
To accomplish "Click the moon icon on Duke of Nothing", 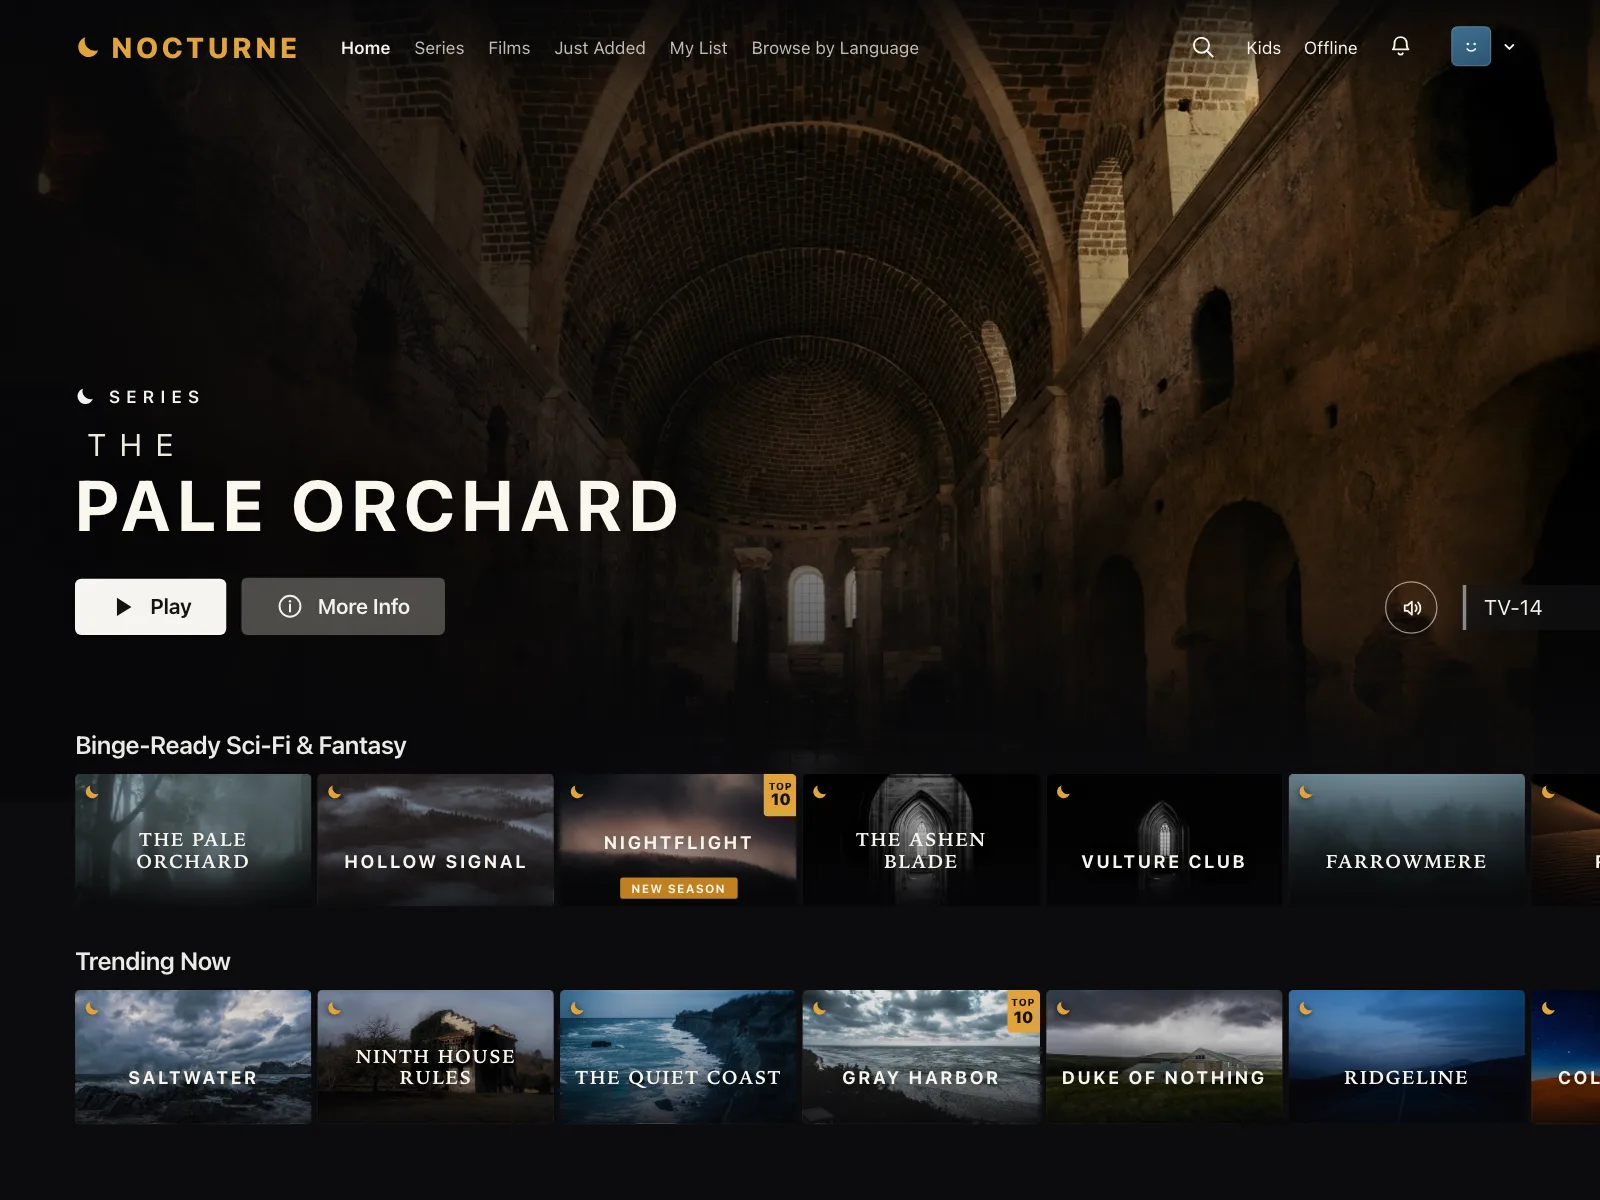I will (x=1063, y=1009).
